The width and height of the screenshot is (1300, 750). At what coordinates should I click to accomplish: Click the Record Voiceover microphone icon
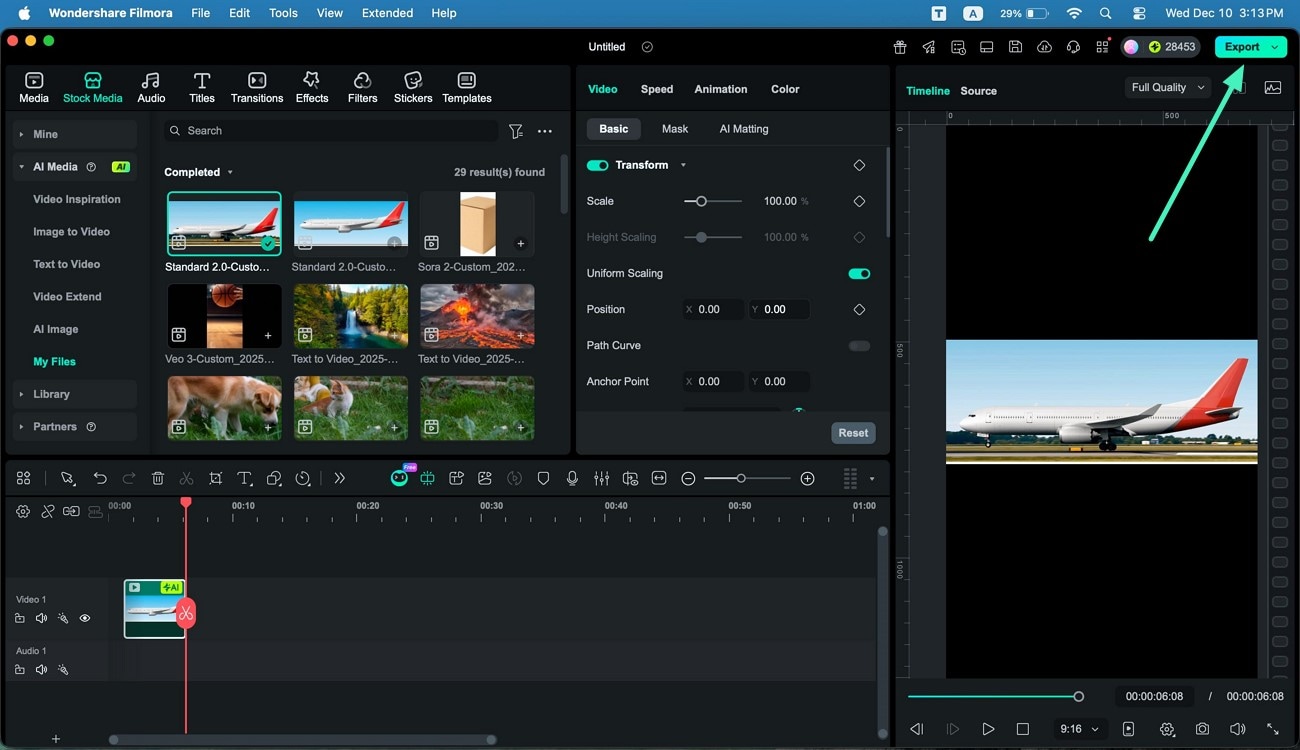(x=572, y=478)
